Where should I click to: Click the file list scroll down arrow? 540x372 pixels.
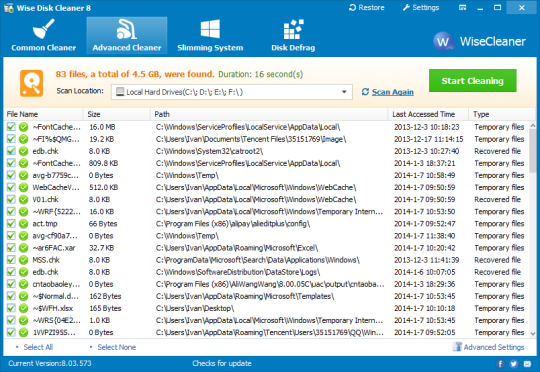click(x=532, y=333)
